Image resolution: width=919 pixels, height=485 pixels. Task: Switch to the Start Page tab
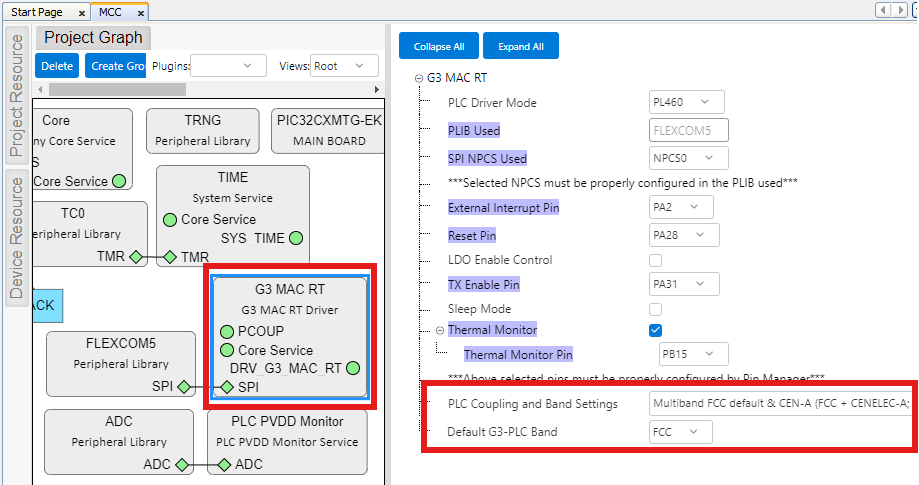point(39,11)
